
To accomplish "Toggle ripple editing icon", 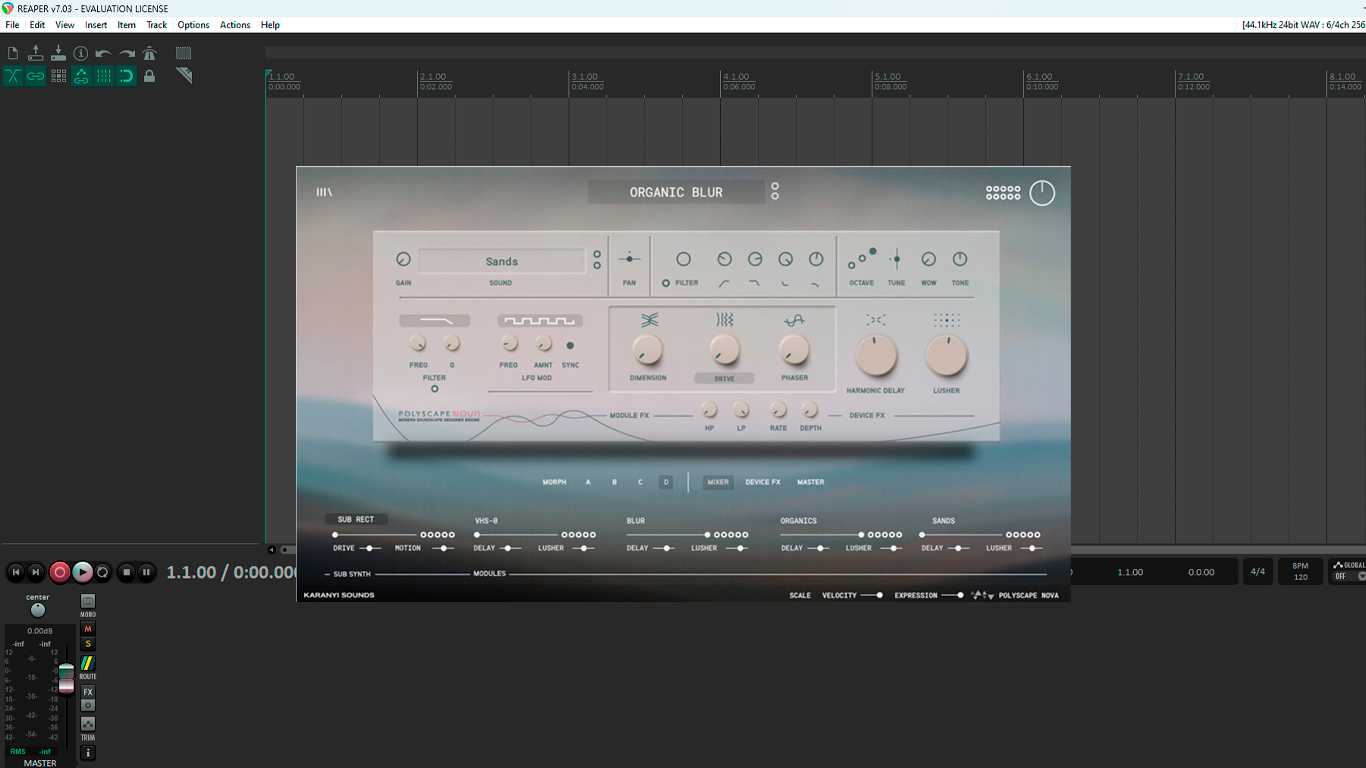I will point(59,76).
